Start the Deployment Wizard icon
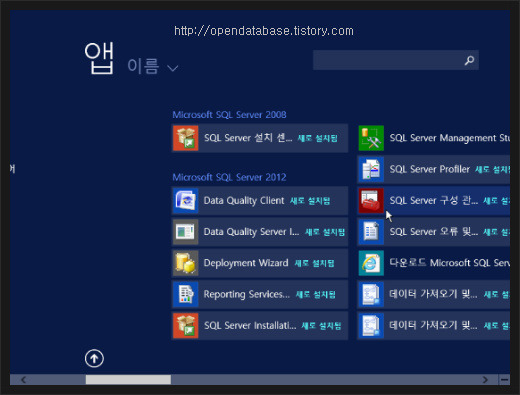The height and width of the screenshot is (395, 520). tap(186, 263)
